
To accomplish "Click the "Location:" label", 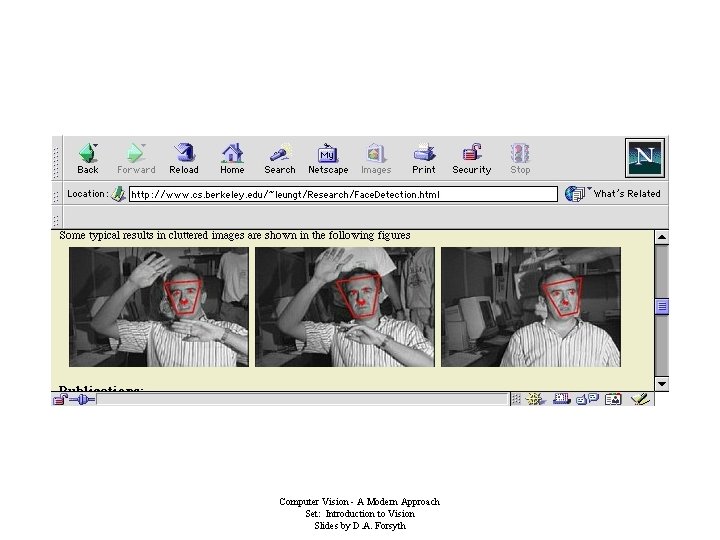I will [88, 194].
